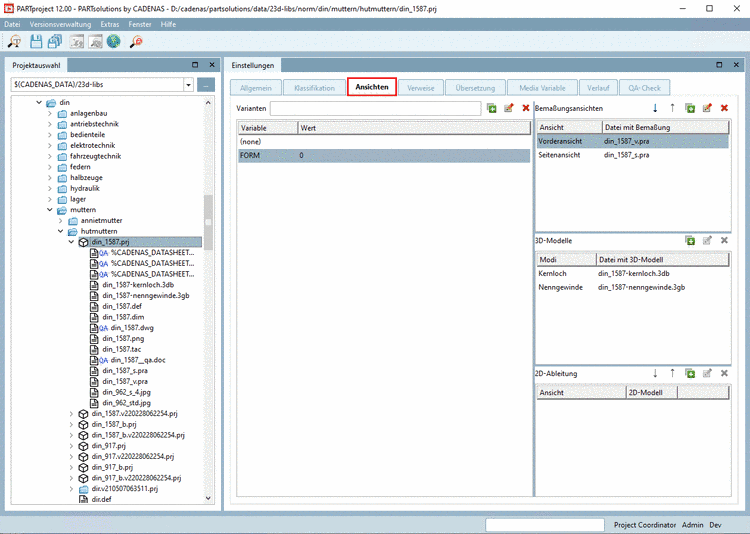750x534 pixels.
Task: Click the Varianten input field
Action: (375, 109)
